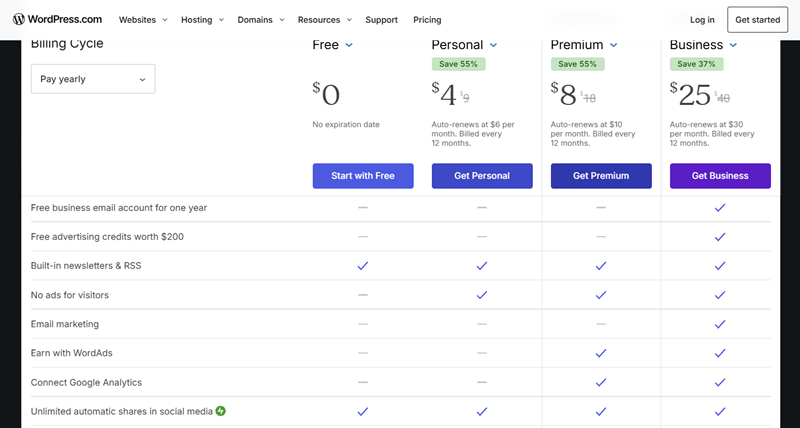The image size is (800, 428).
Task: Click Business checkmark for Built-in newsletters & RSS
Action: [x=720, y=266]
